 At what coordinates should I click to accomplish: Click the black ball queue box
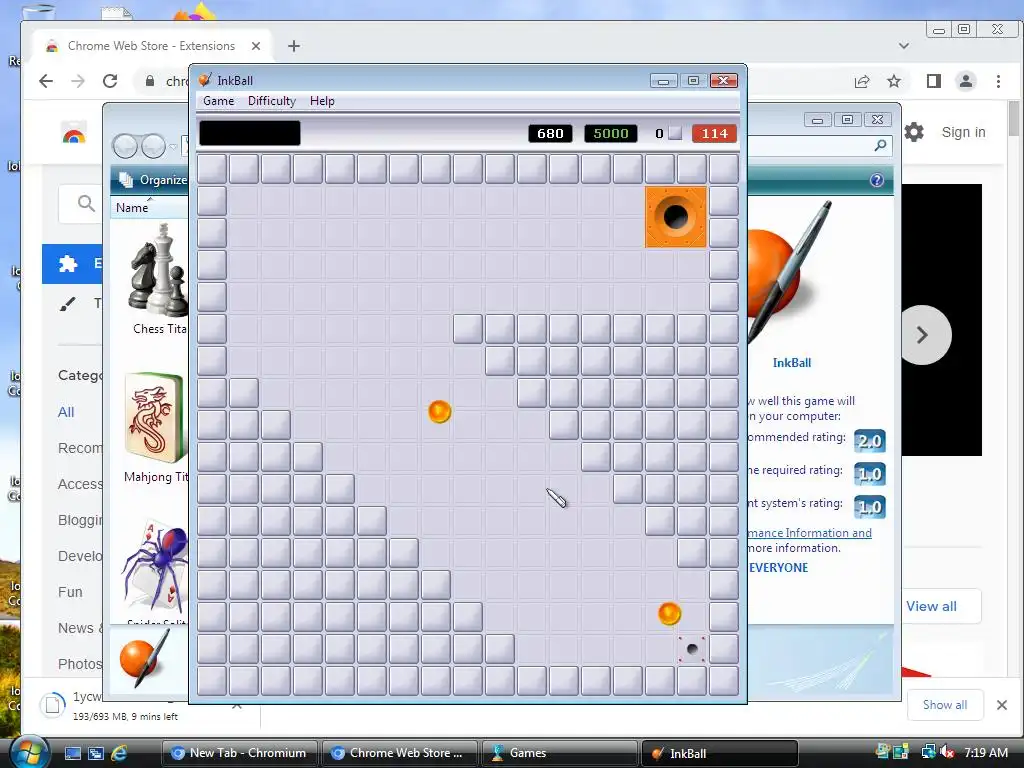(249, 133)
